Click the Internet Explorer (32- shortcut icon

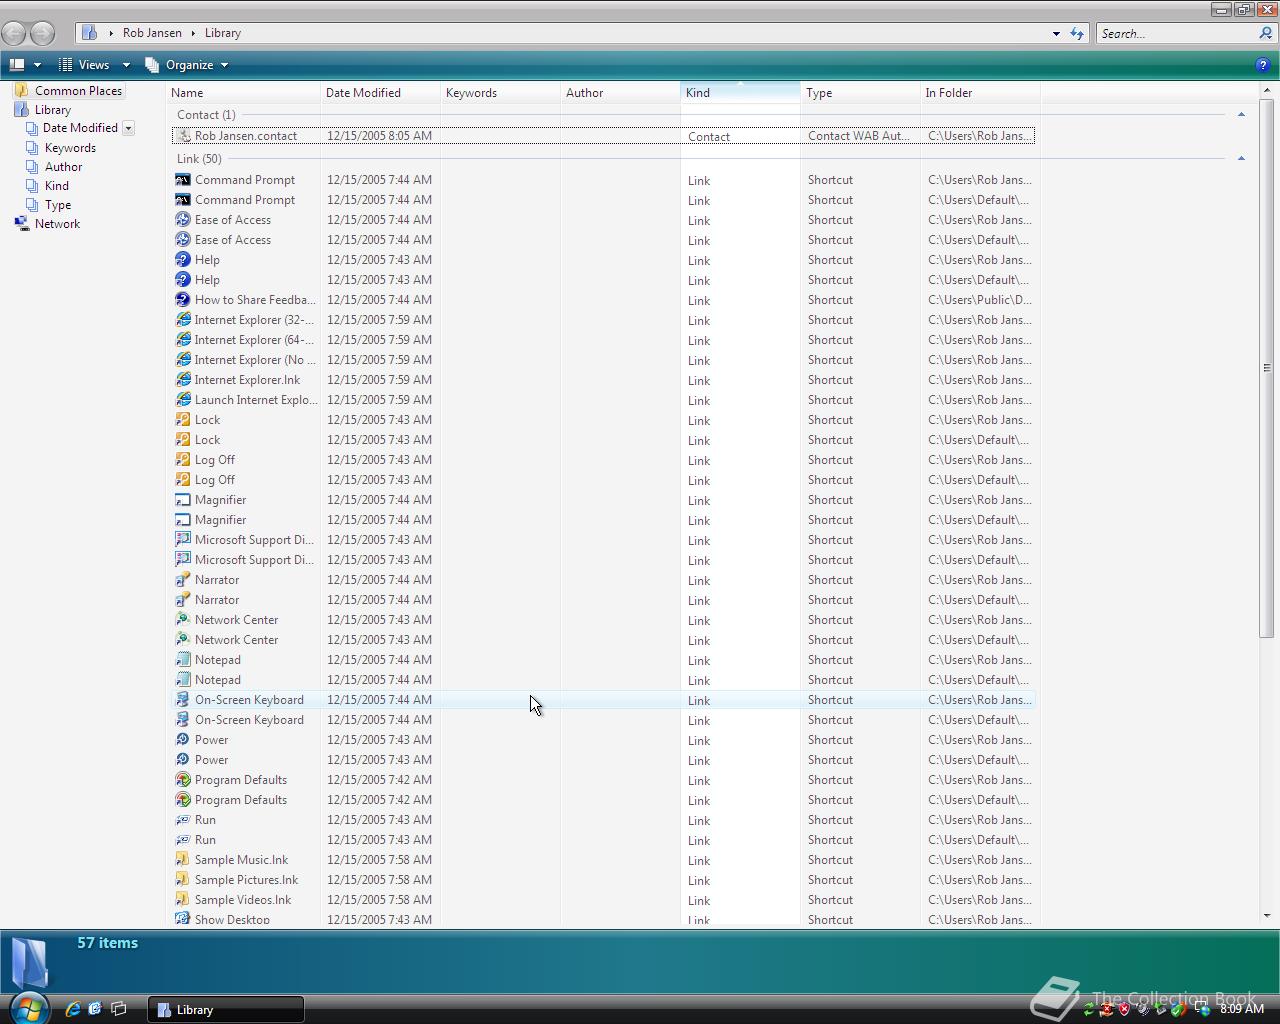183,320
